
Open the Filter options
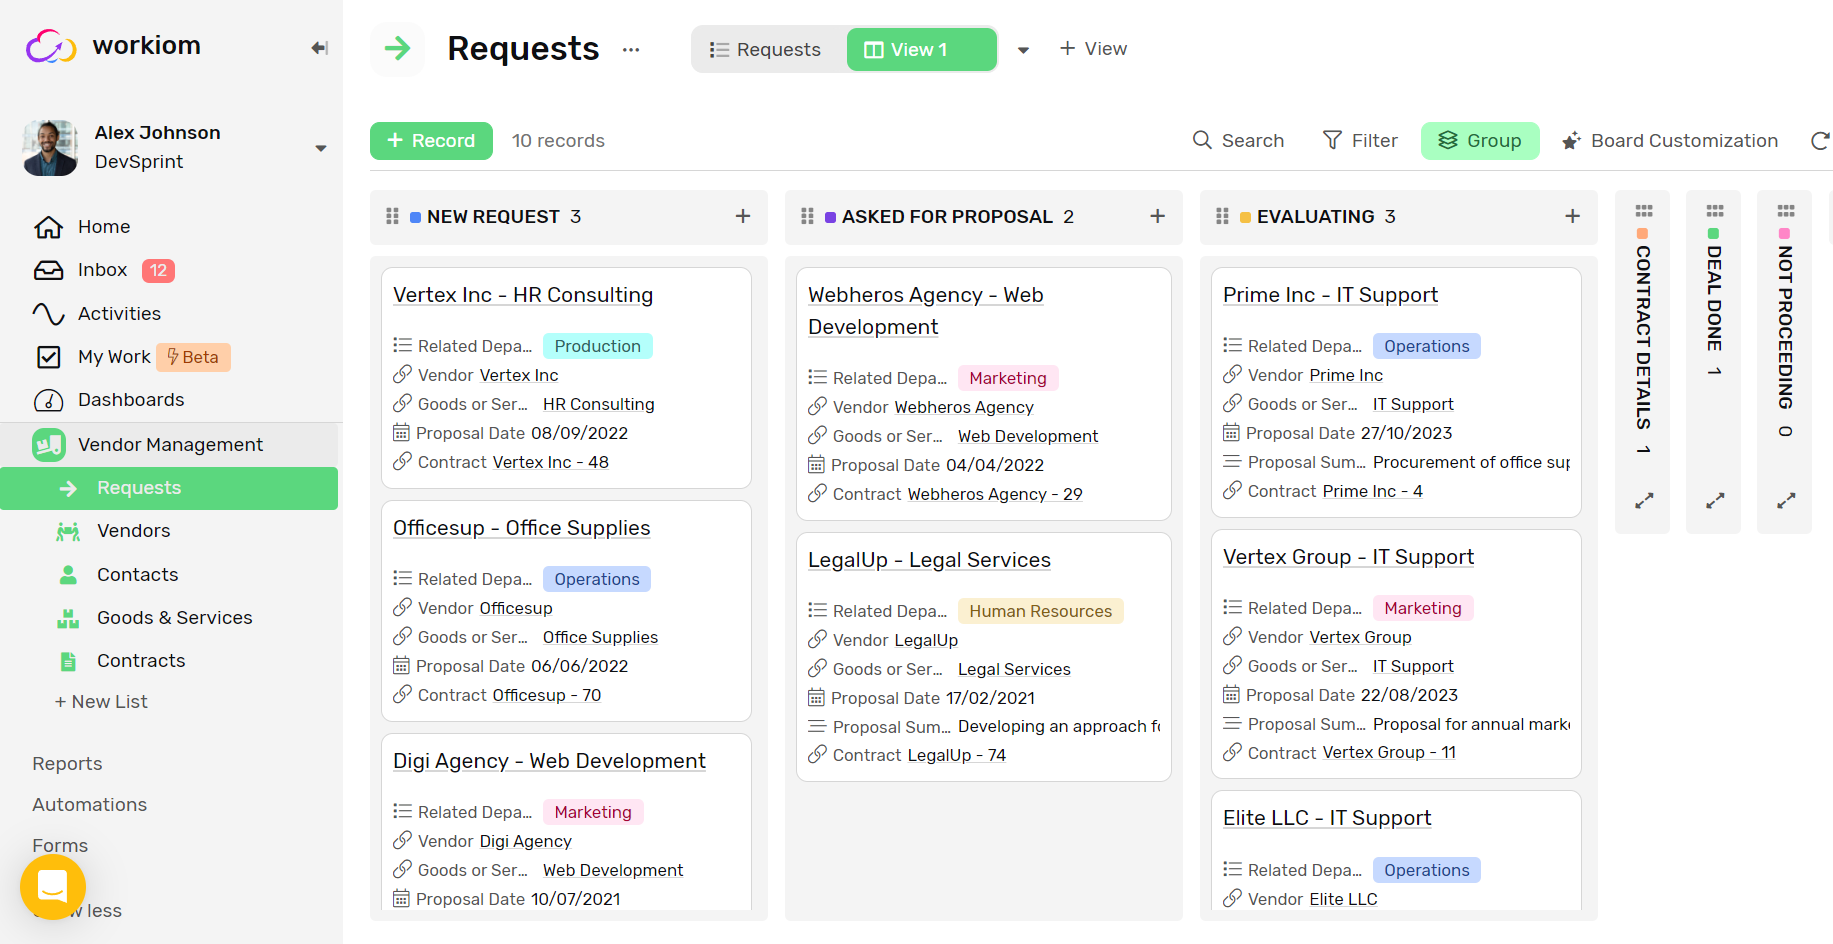pos(1359,140)
